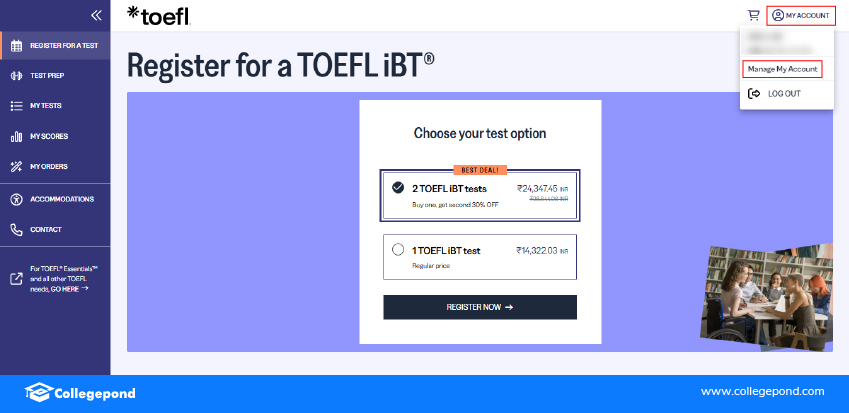Image resolution: width=849 pixels, height=413 pixels.
Task: Click the external link icon for TOEFL Essentials
Action: (16, 278)
